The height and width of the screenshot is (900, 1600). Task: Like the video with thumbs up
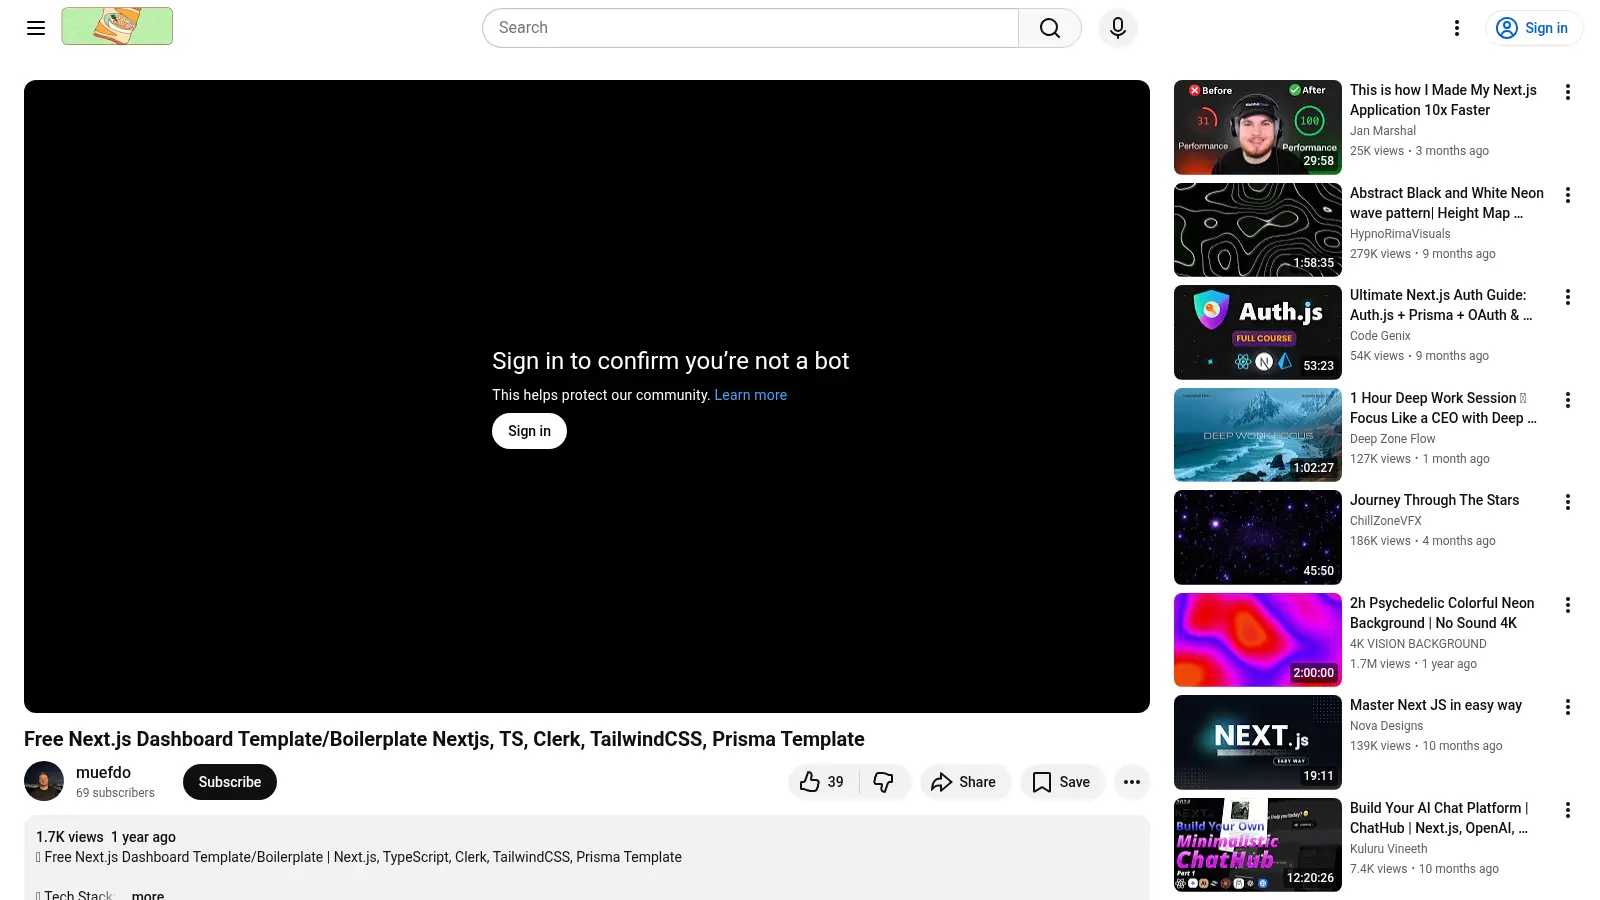click(823, 782)
